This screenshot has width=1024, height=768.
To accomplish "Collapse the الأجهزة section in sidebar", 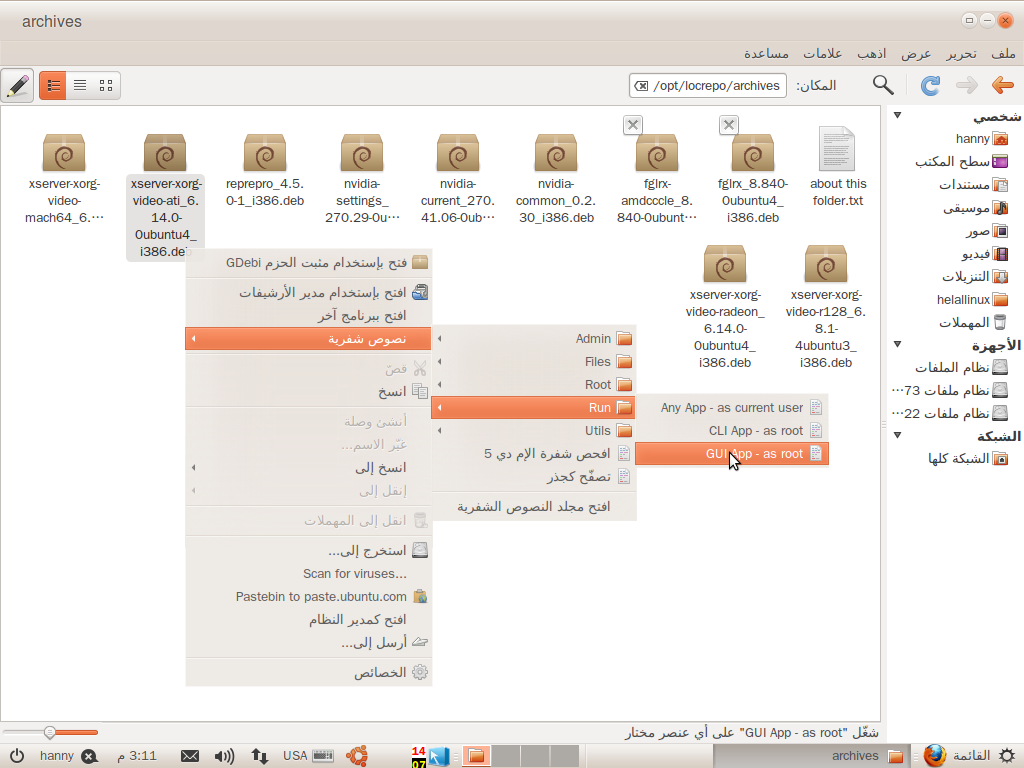I will (x=897, y=346).
